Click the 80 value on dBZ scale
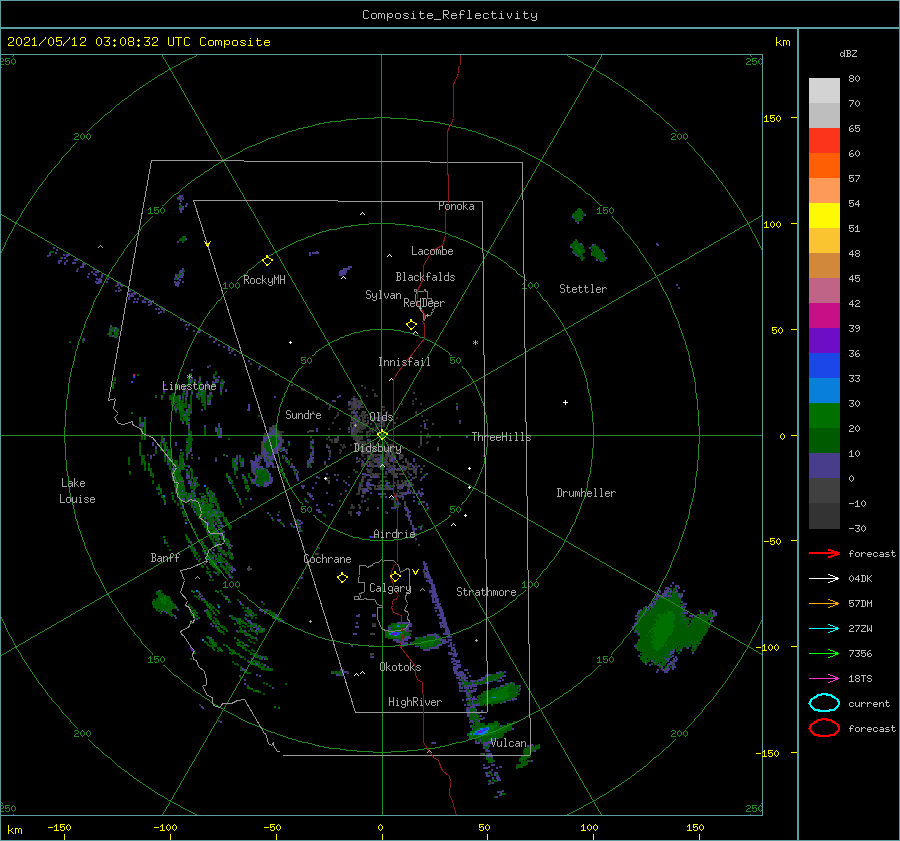The height and width of the screenshot is (841, 900). coord(854,79)
